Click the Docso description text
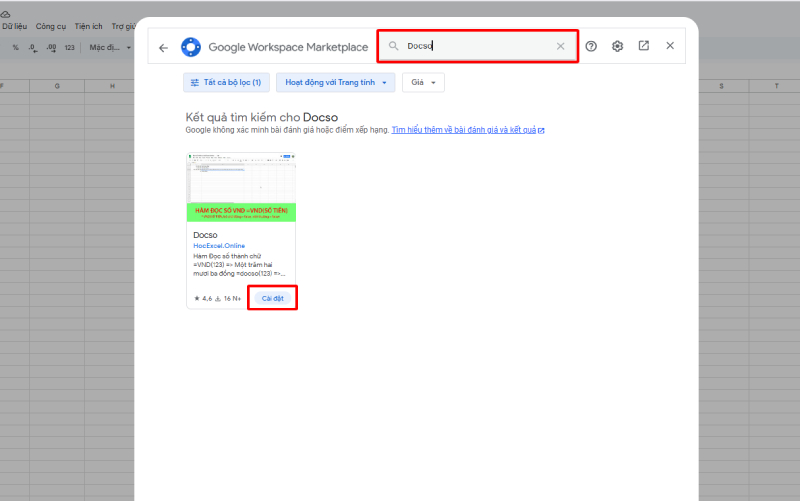Viewport: 800px width, 501px height. coord(239,265)
